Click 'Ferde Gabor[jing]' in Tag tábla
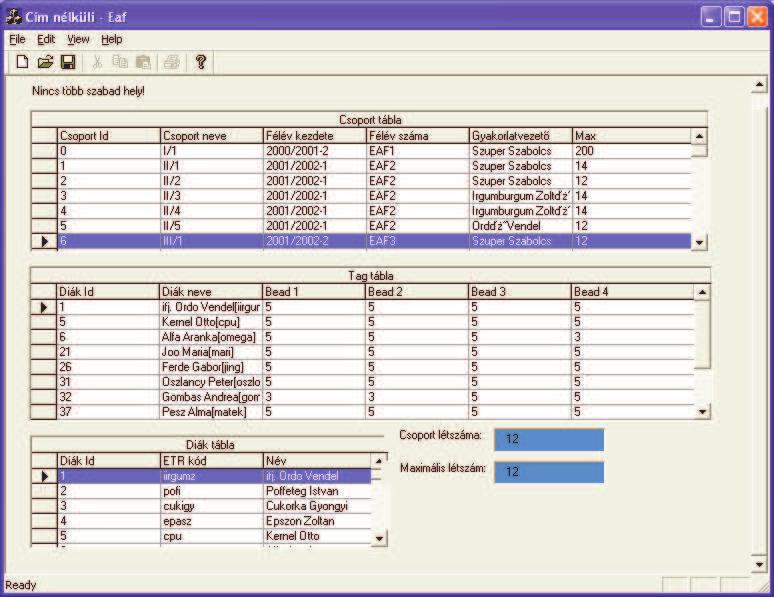774x597 pixels. tap(211, 367)
